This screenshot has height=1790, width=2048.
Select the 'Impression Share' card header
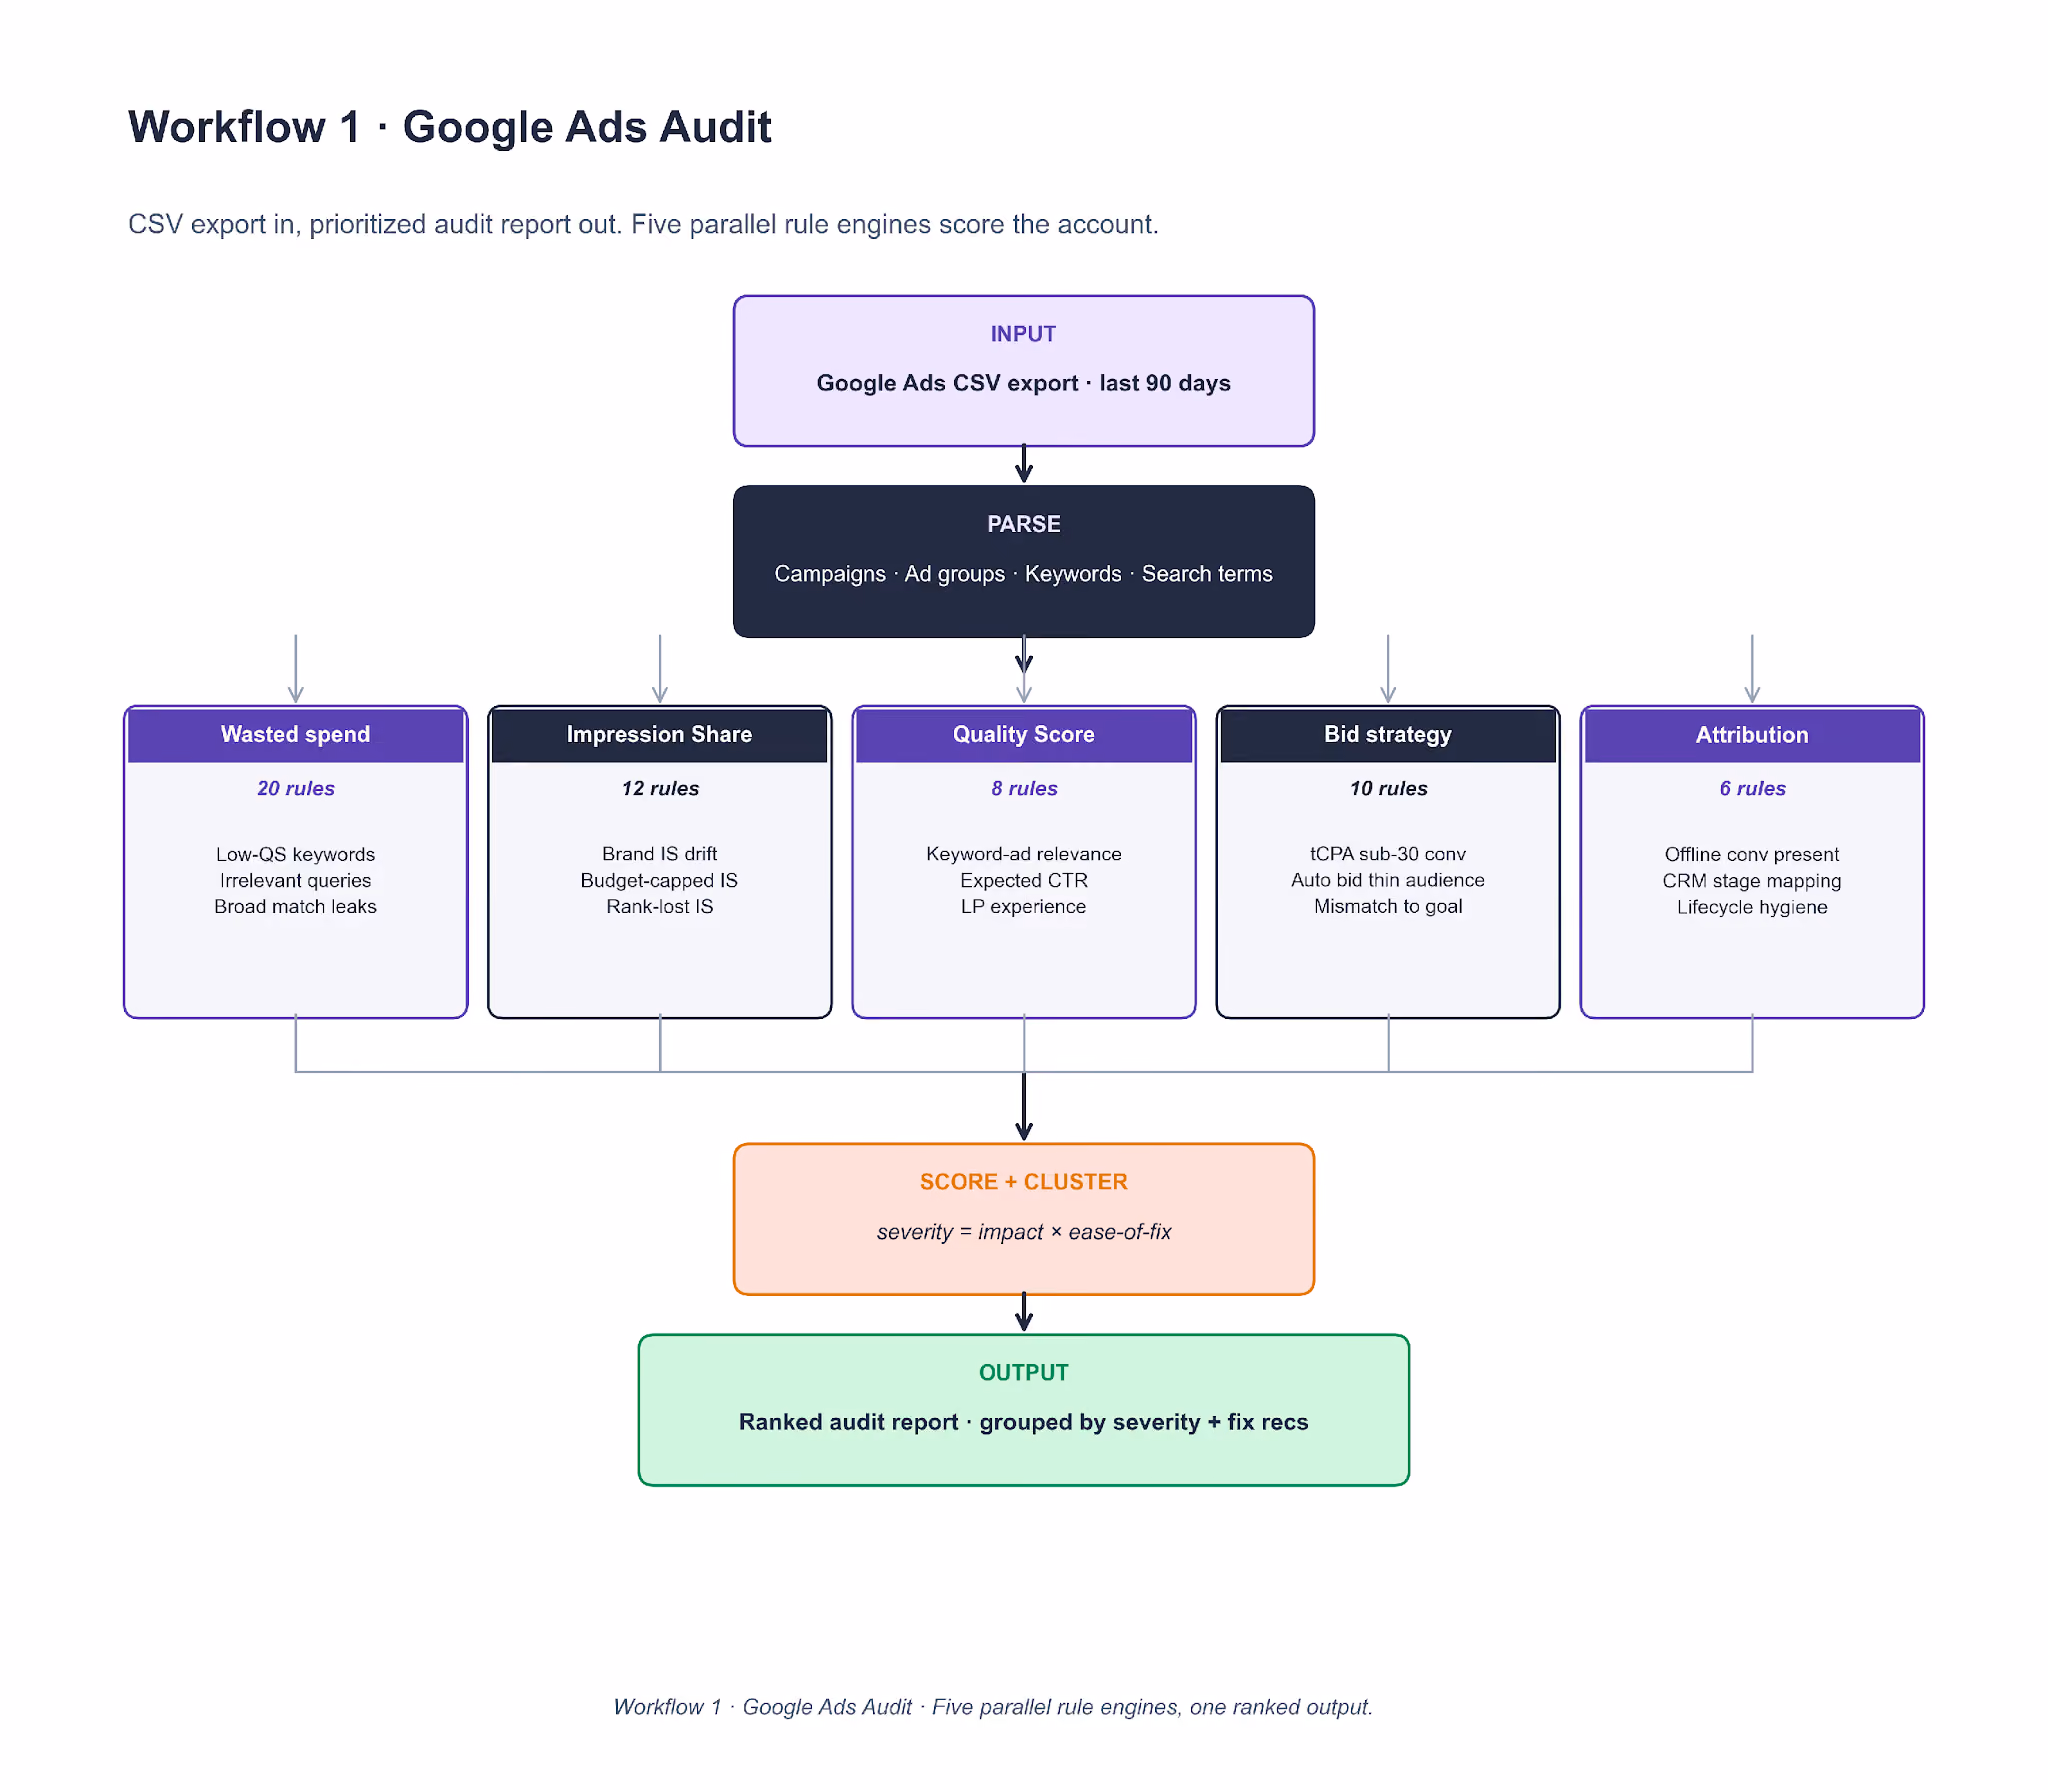(x=660, y=735)
